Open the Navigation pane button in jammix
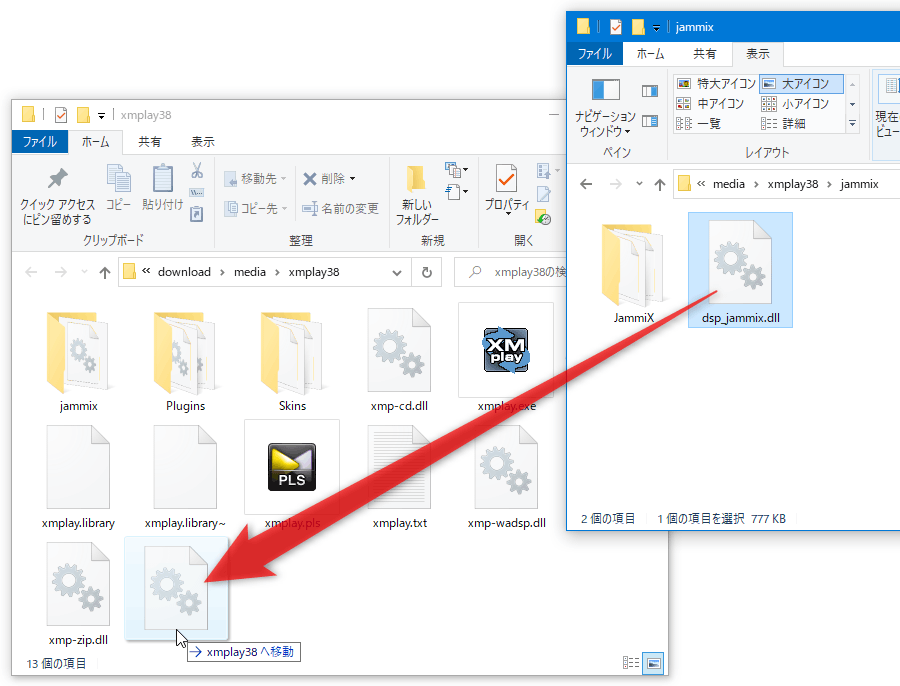The image size is (900, 686). point(606,108)
